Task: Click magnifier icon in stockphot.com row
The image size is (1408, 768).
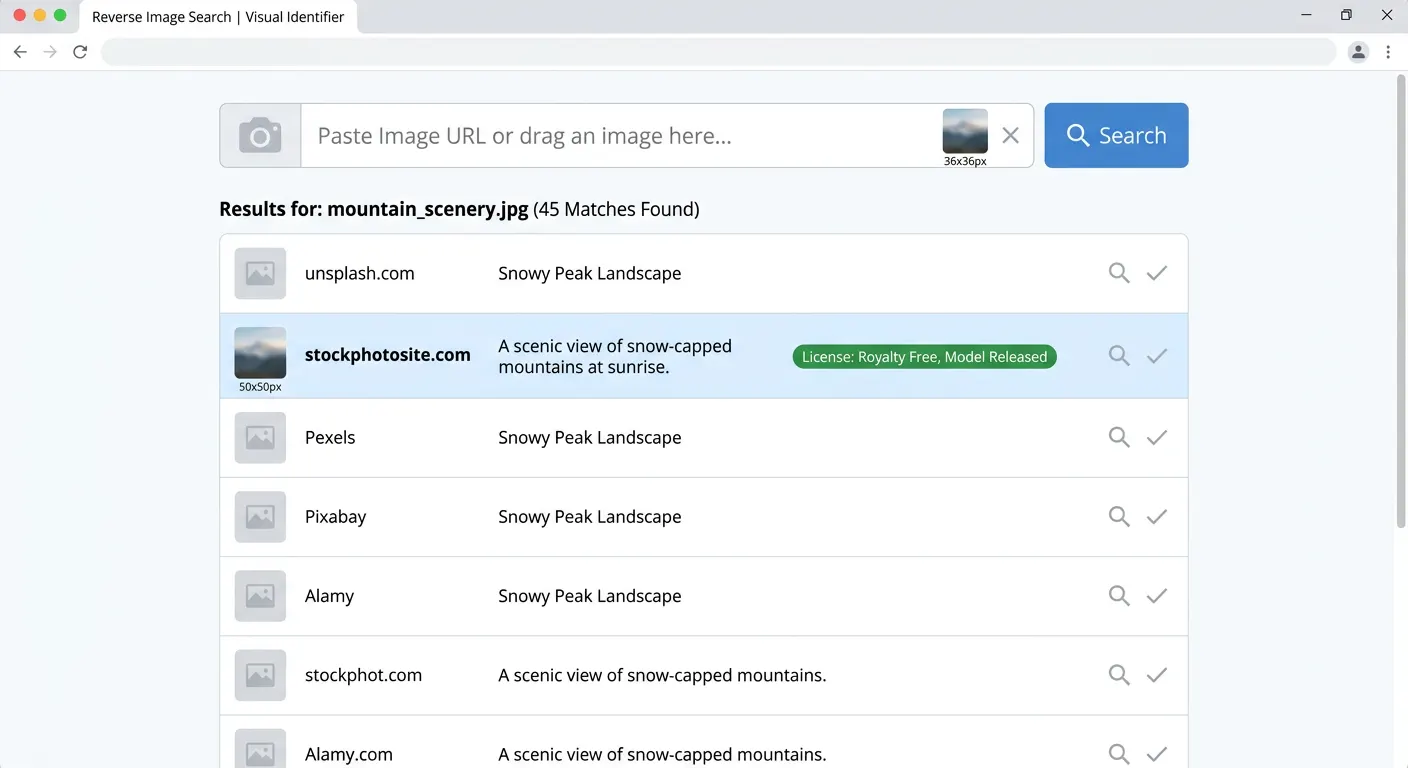Action: click(x=1119, y=675)
